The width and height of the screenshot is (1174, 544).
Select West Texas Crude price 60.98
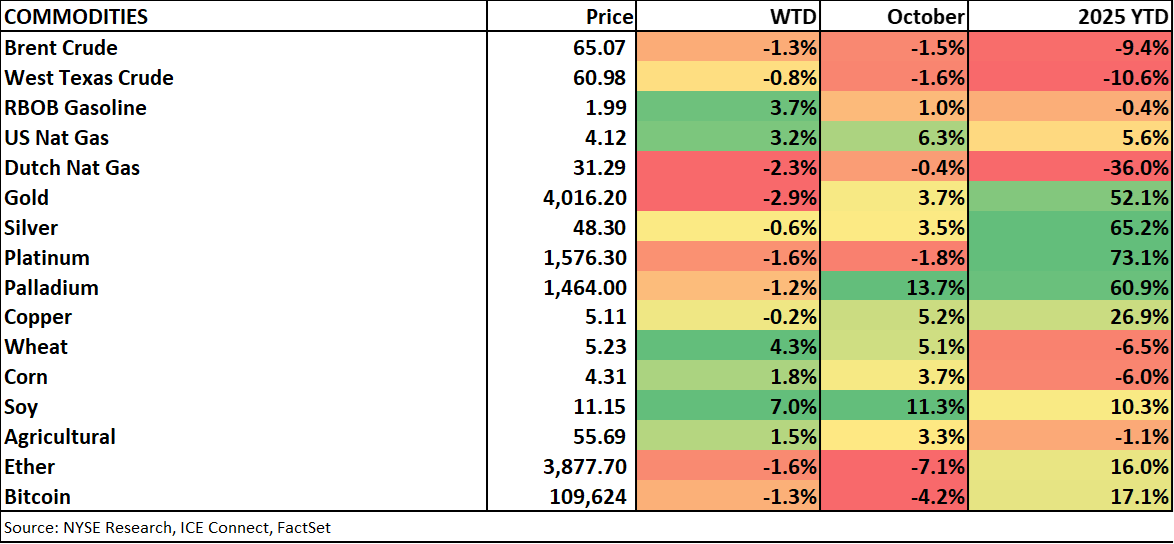pyautogui.click(x=596, y=78)
